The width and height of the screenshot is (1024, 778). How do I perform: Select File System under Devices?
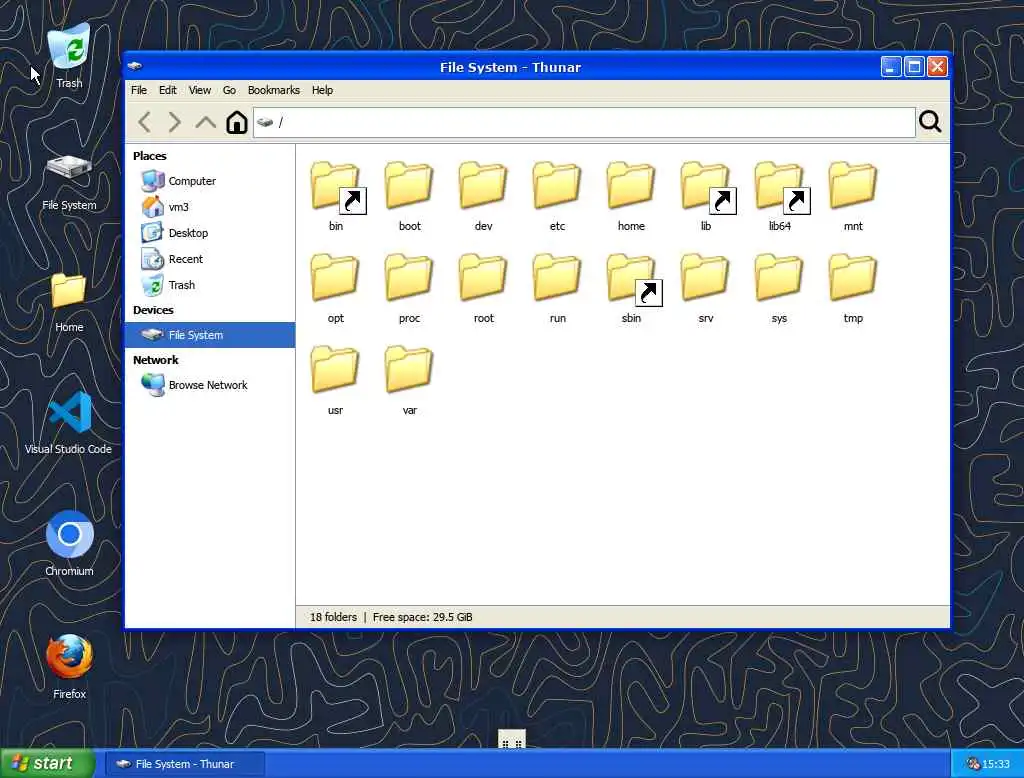[x=210, y=335]
